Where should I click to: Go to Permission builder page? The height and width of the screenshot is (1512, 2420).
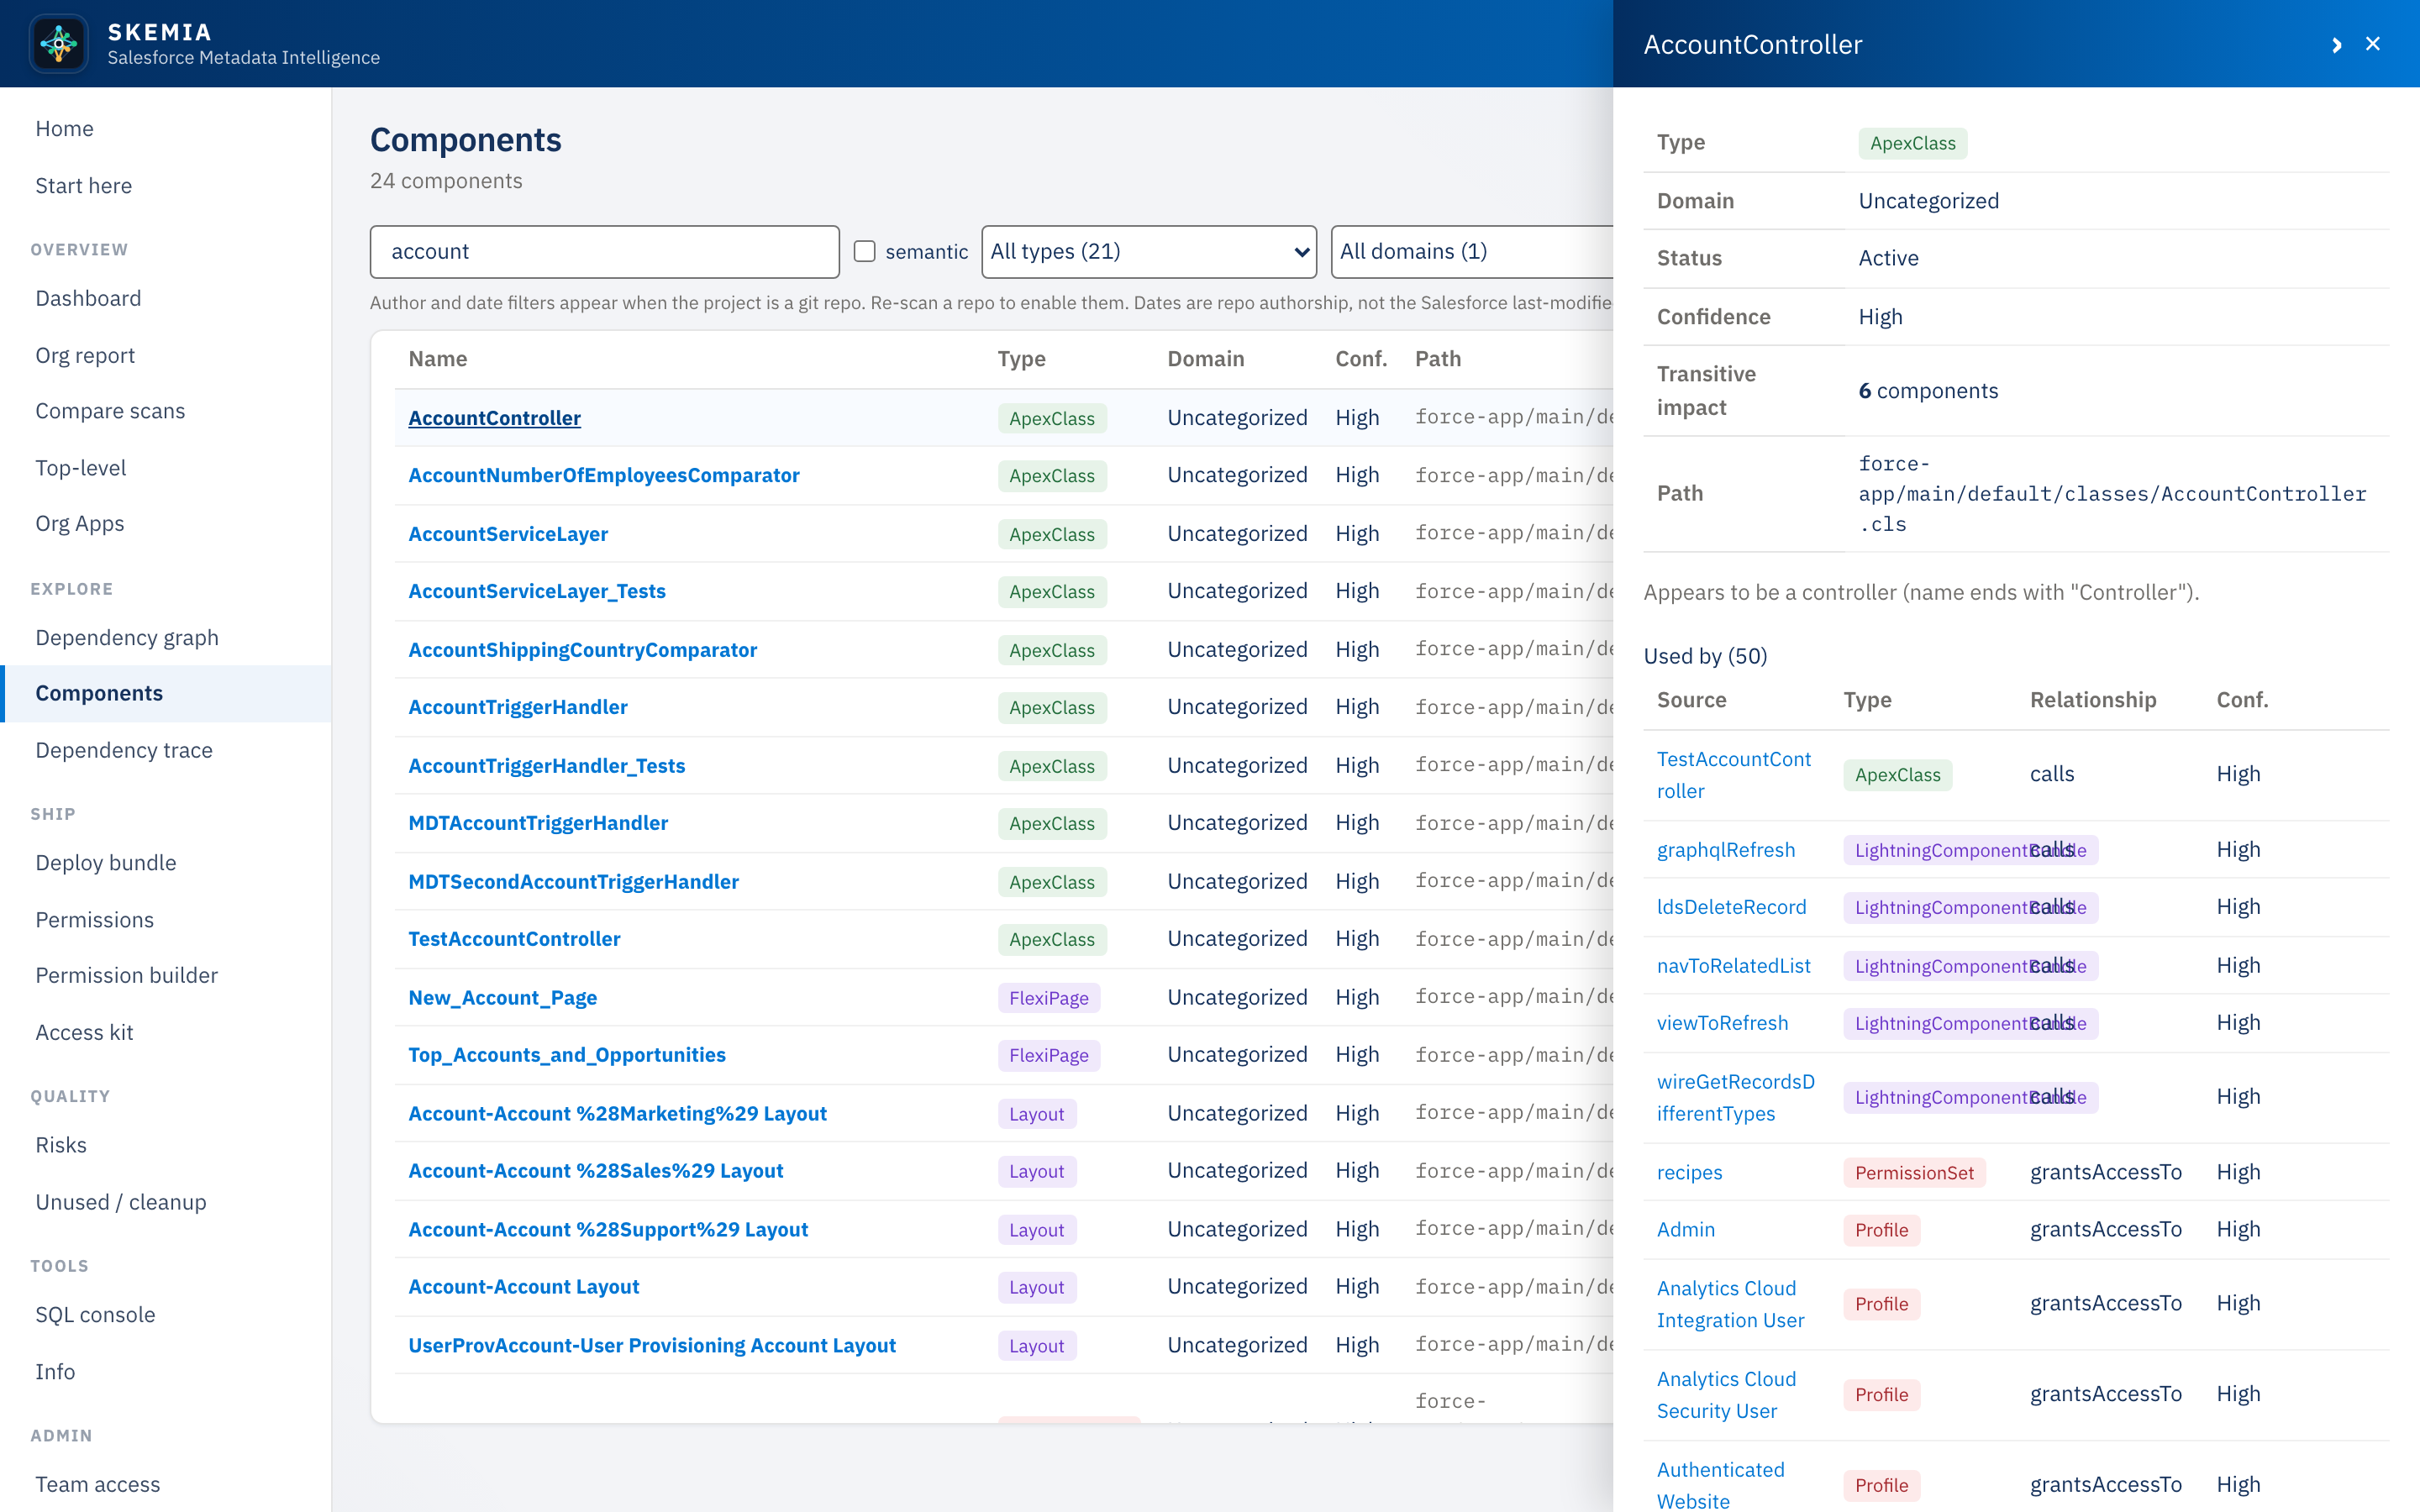(127, 975)
